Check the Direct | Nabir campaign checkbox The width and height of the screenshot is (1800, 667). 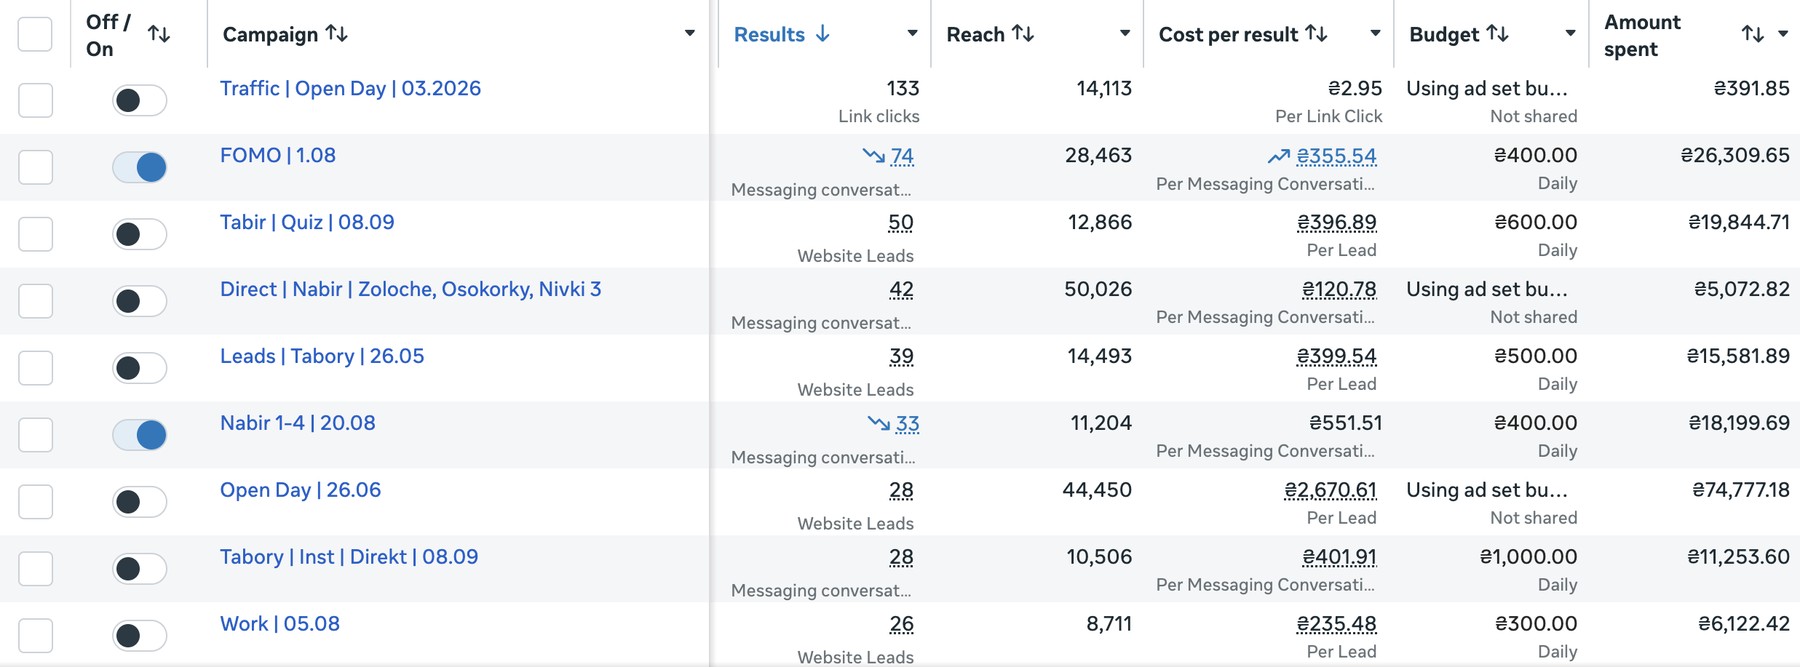pos(35,301)
